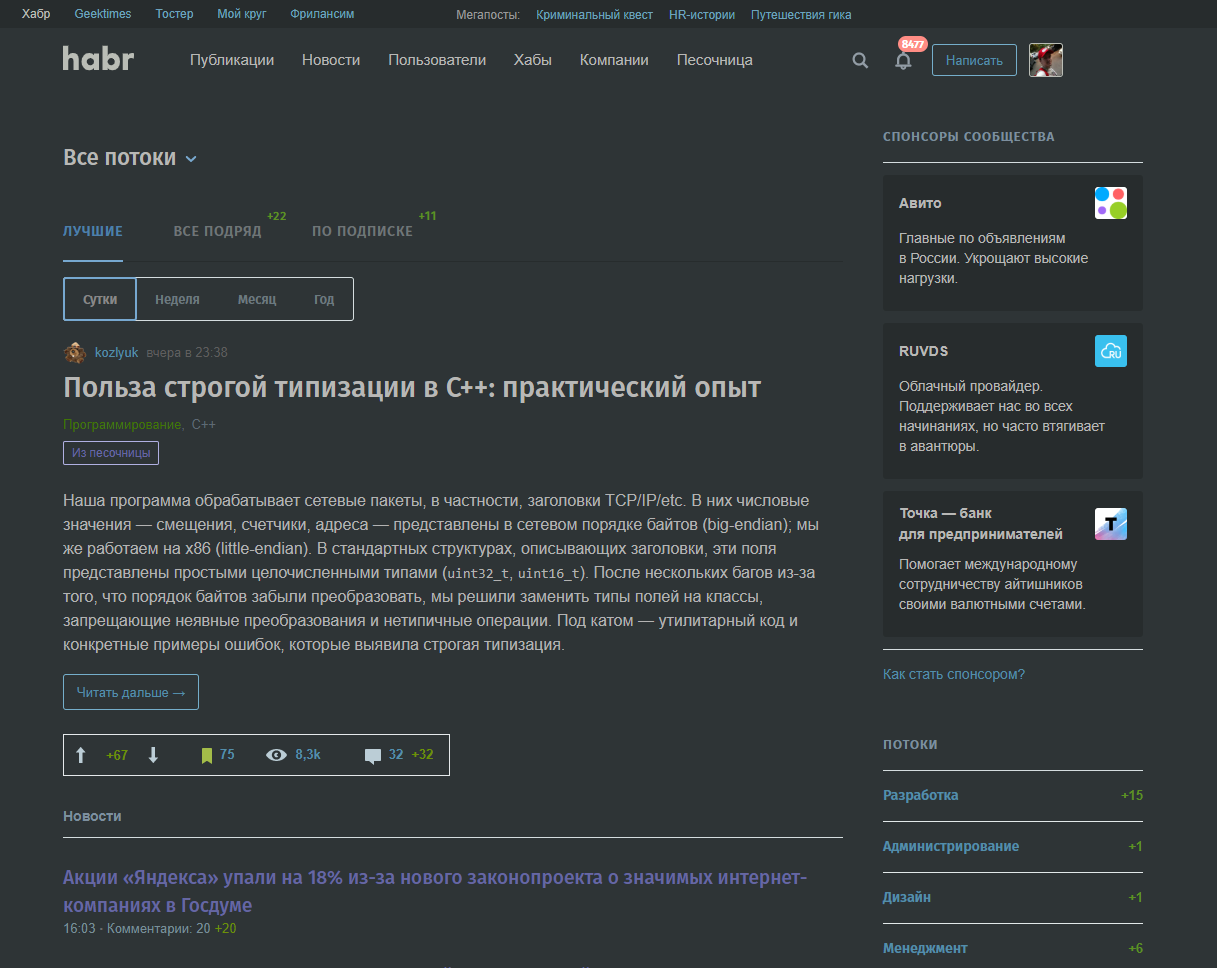The height and width of the screenshot is (968, 1217).
Task: Upvote the C++ article with the up arrow
Action: (81, 755)
